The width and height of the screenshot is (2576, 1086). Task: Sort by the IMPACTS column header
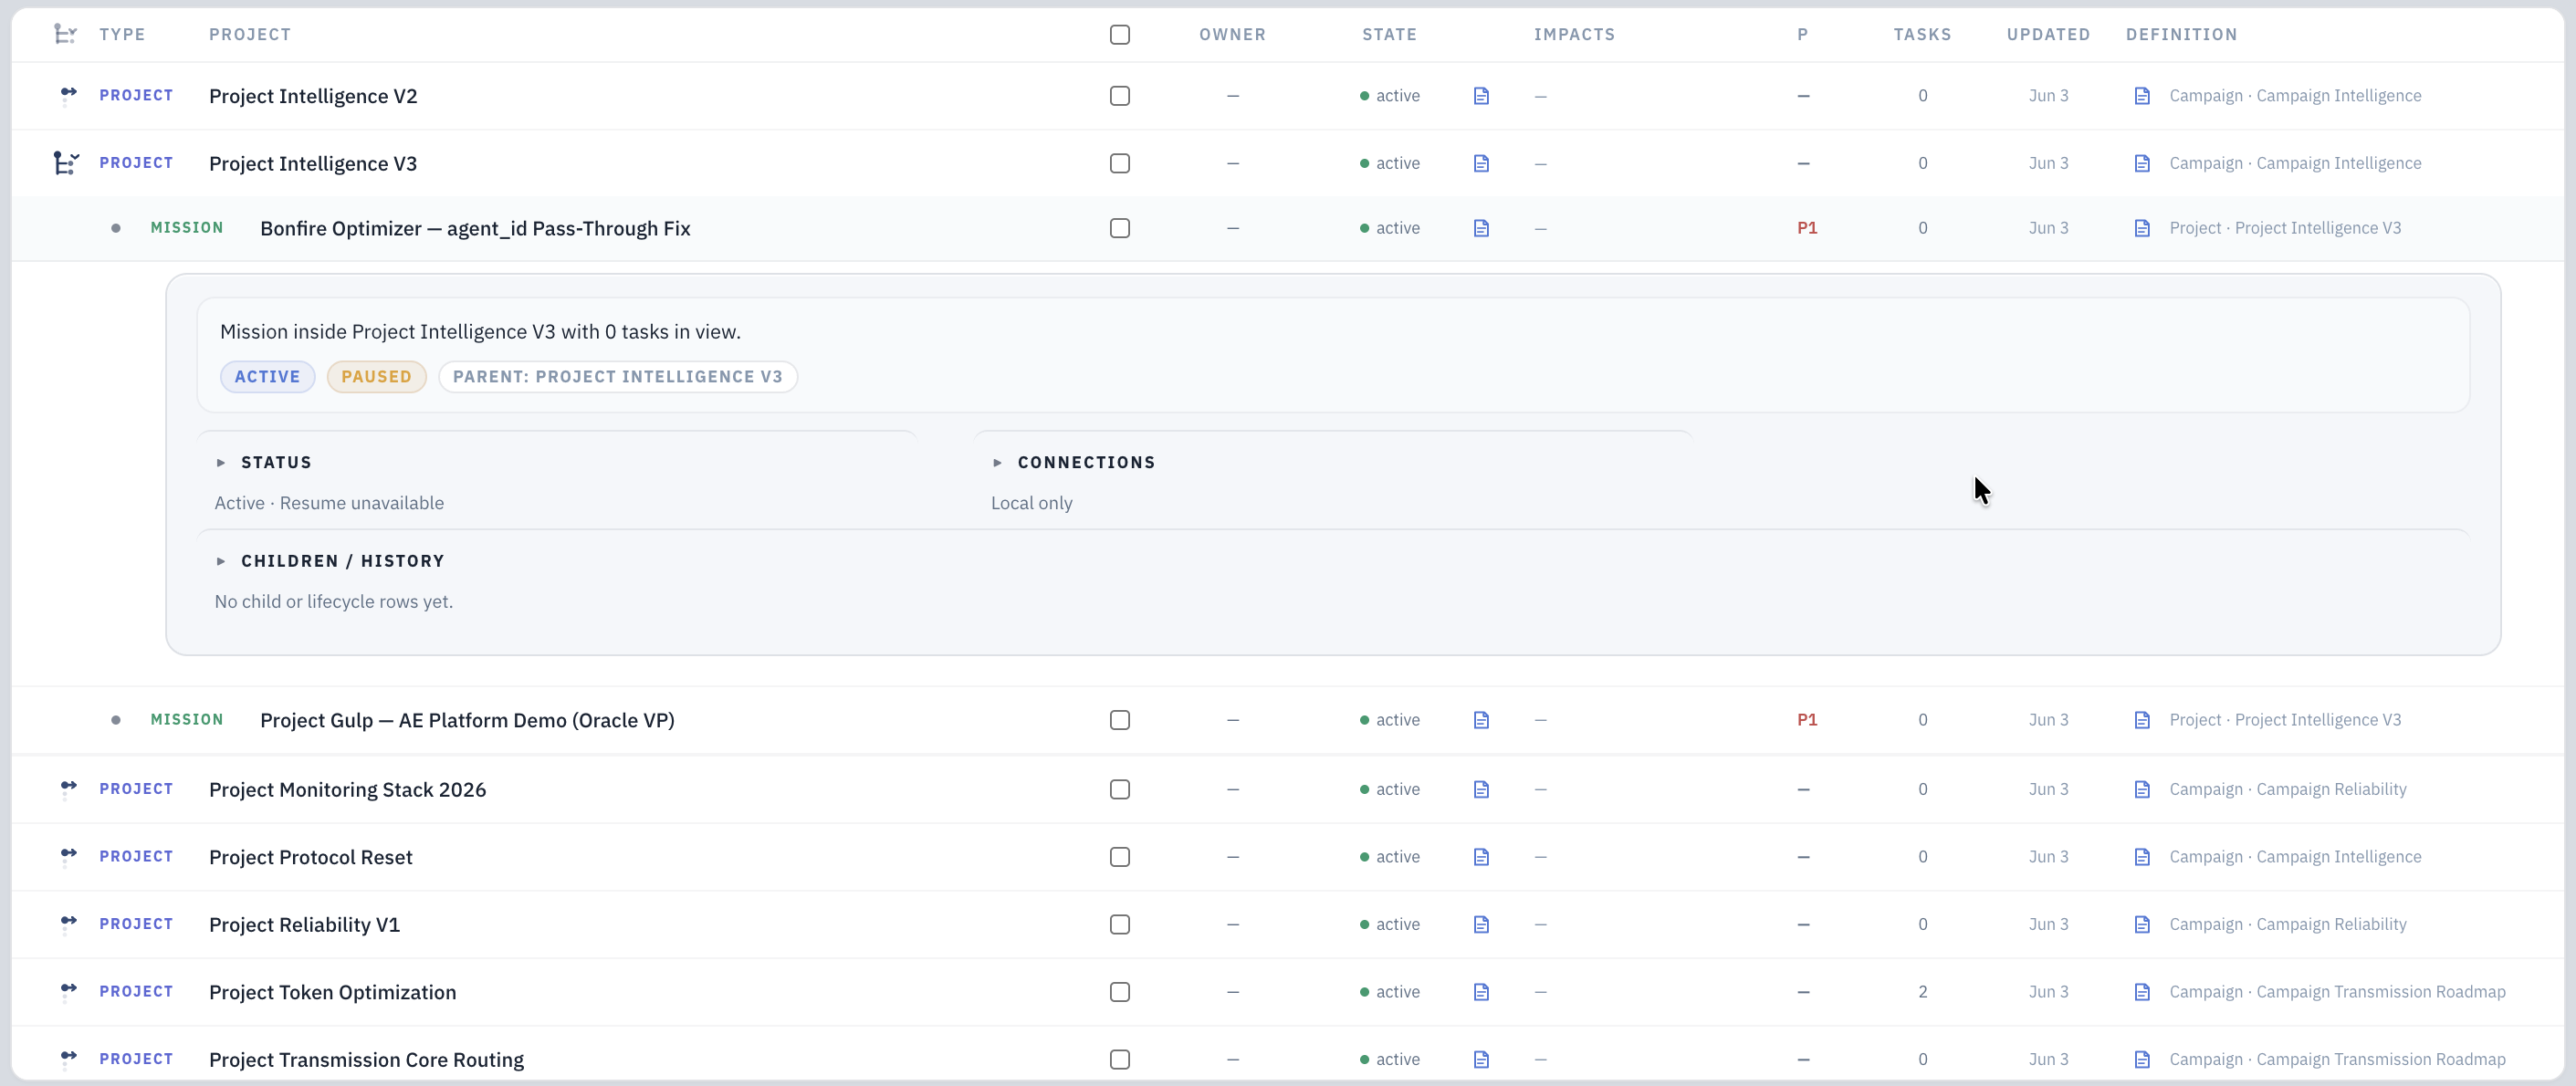coord(1574,34)
